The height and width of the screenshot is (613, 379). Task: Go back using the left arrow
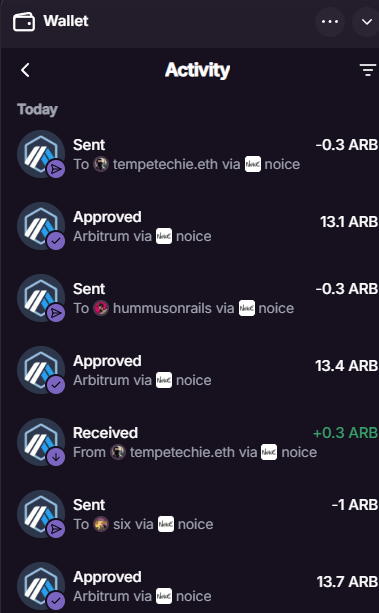[25, 70]
